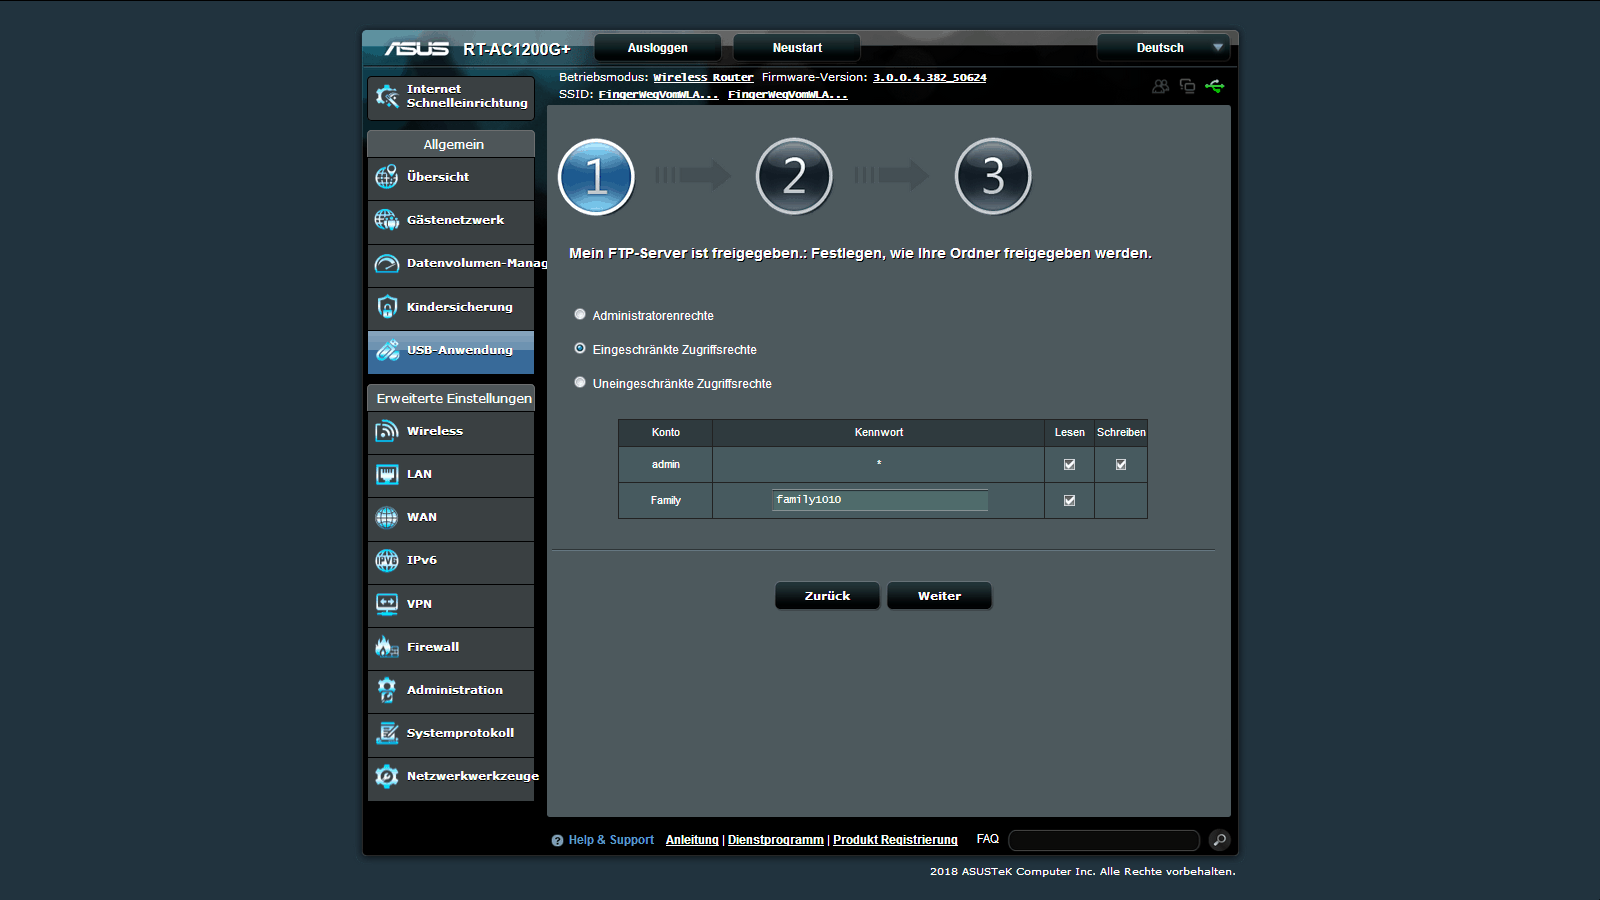Click the green USB status icon
Image resolution: width=1600 pixels, height=900 pixels.
tap(1214, 86)
